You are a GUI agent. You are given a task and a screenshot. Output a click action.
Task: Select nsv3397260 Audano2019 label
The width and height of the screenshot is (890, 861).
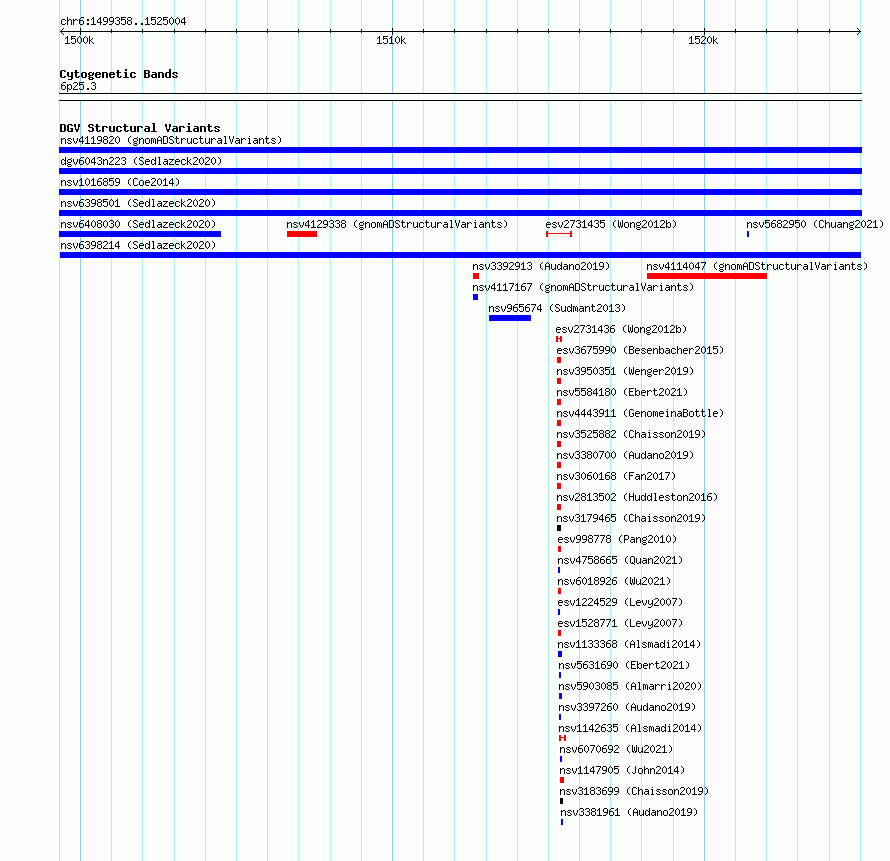coord(627,707)
